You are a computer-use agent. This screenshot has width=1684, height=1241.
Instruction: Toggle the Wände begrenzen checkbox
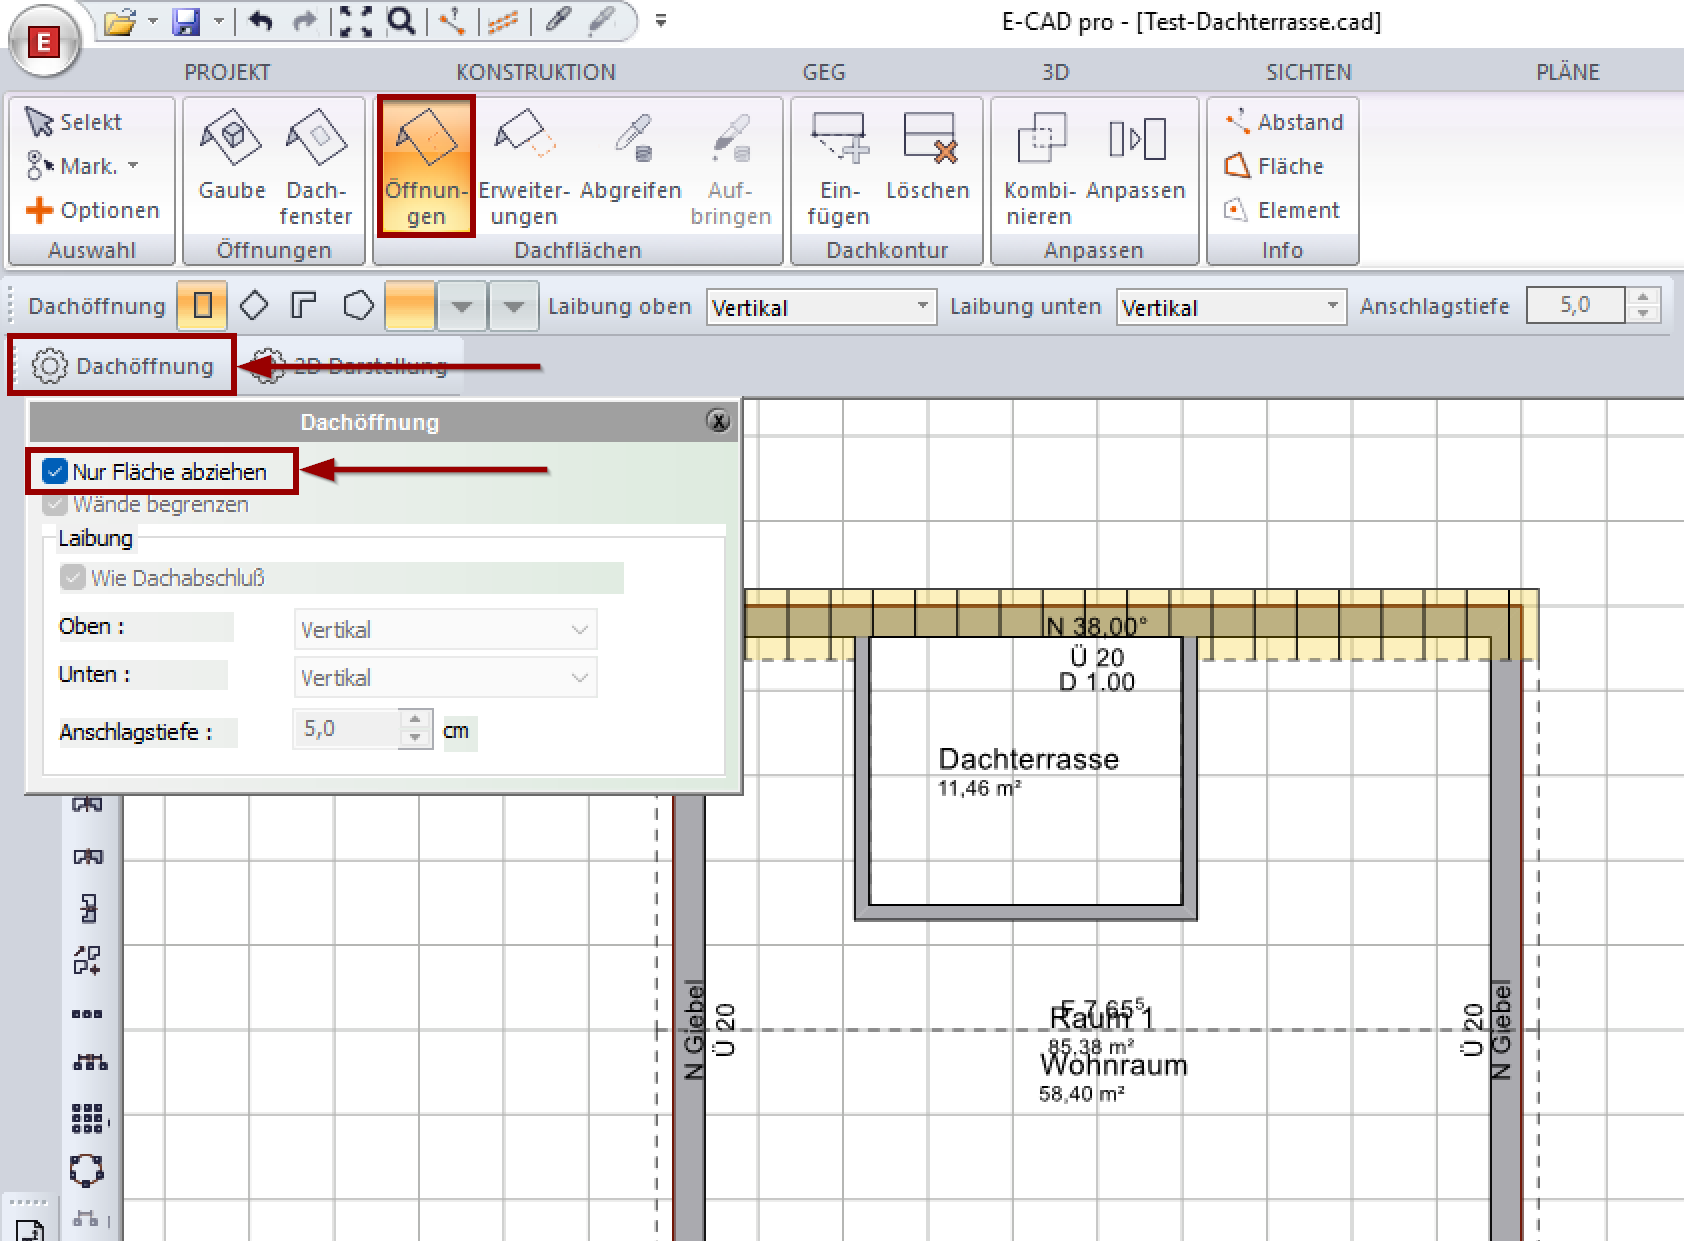coord(55,505)
